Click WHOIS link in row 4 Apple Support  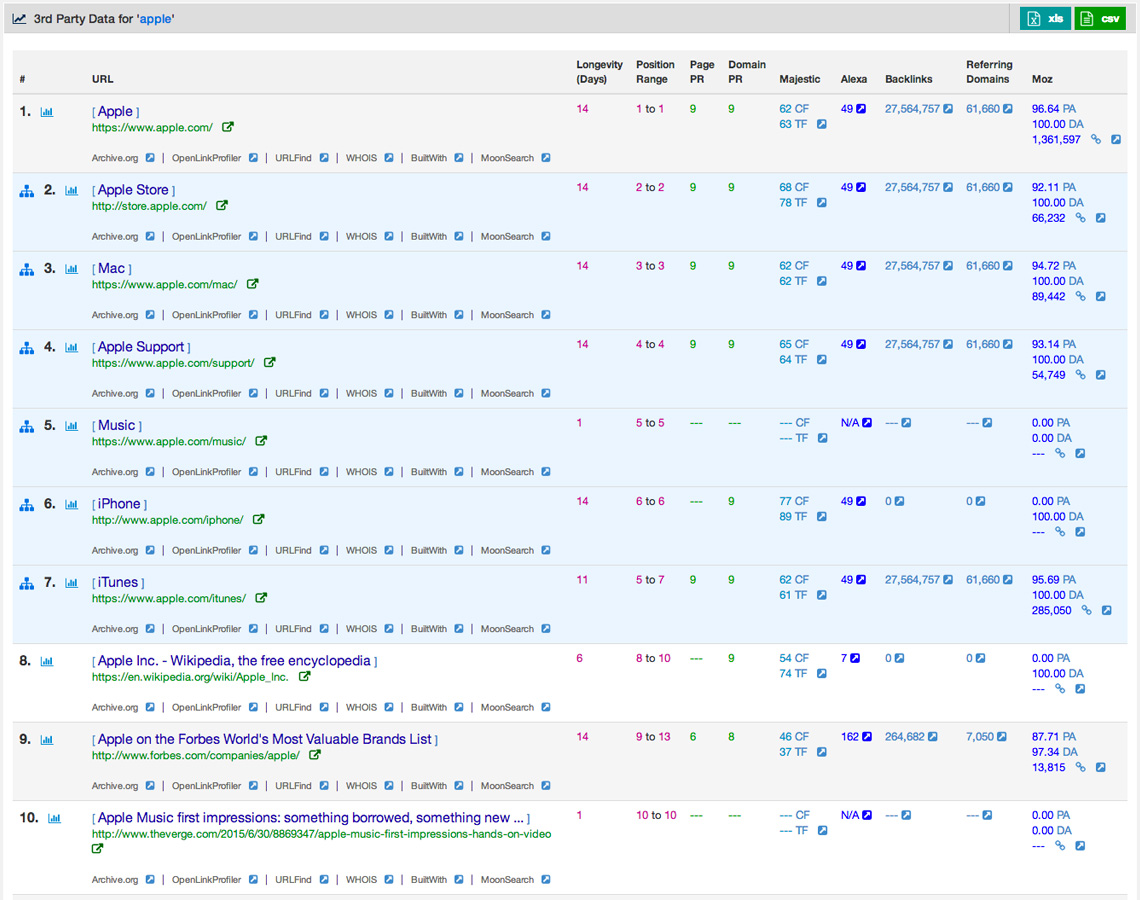pos(361,393)
